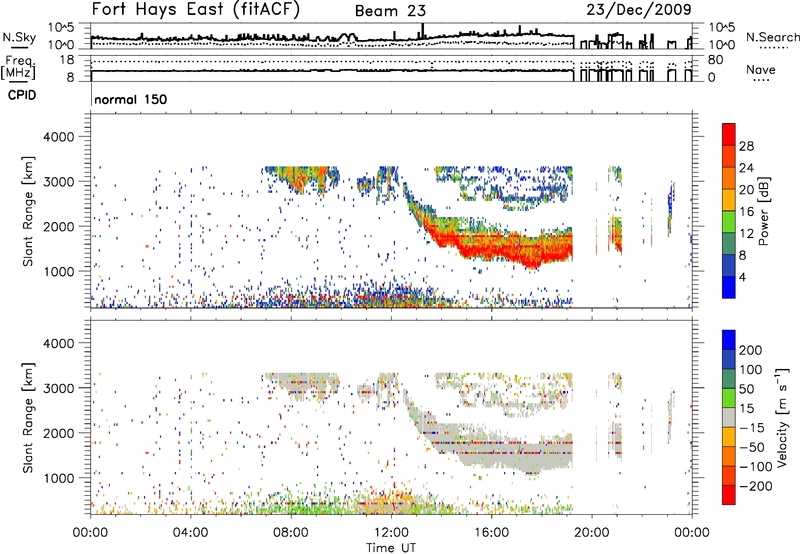The image size is (800, 554).
Task: Click the 'Power [dB]' color bar label
Action: pos(763,211)
